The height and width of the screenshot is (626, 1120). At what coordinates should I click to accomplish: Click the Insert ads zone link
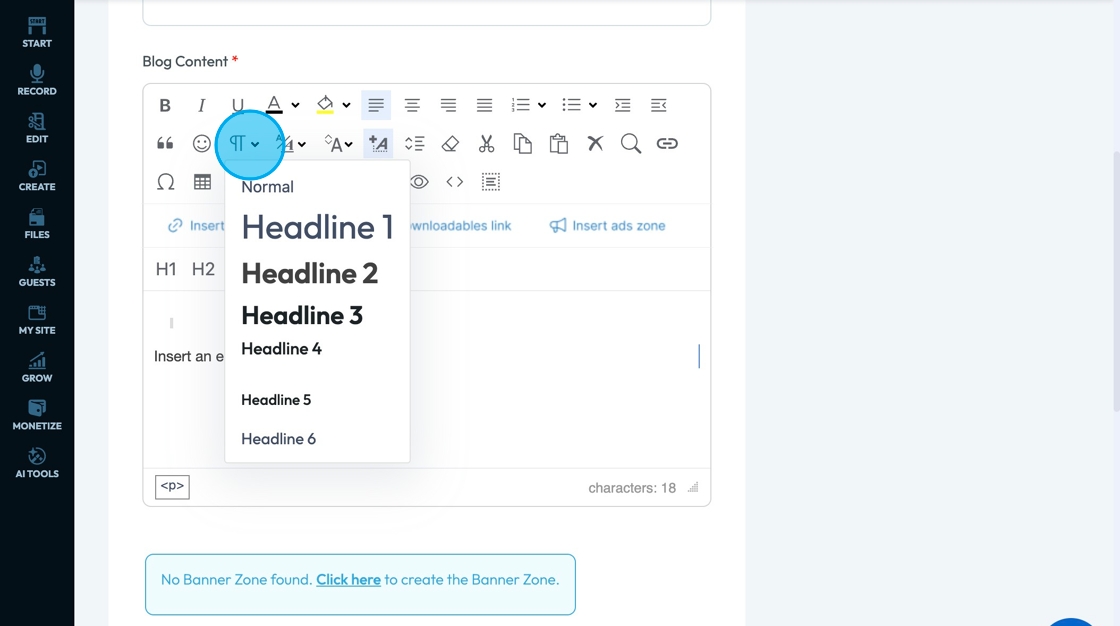[607, 226]
